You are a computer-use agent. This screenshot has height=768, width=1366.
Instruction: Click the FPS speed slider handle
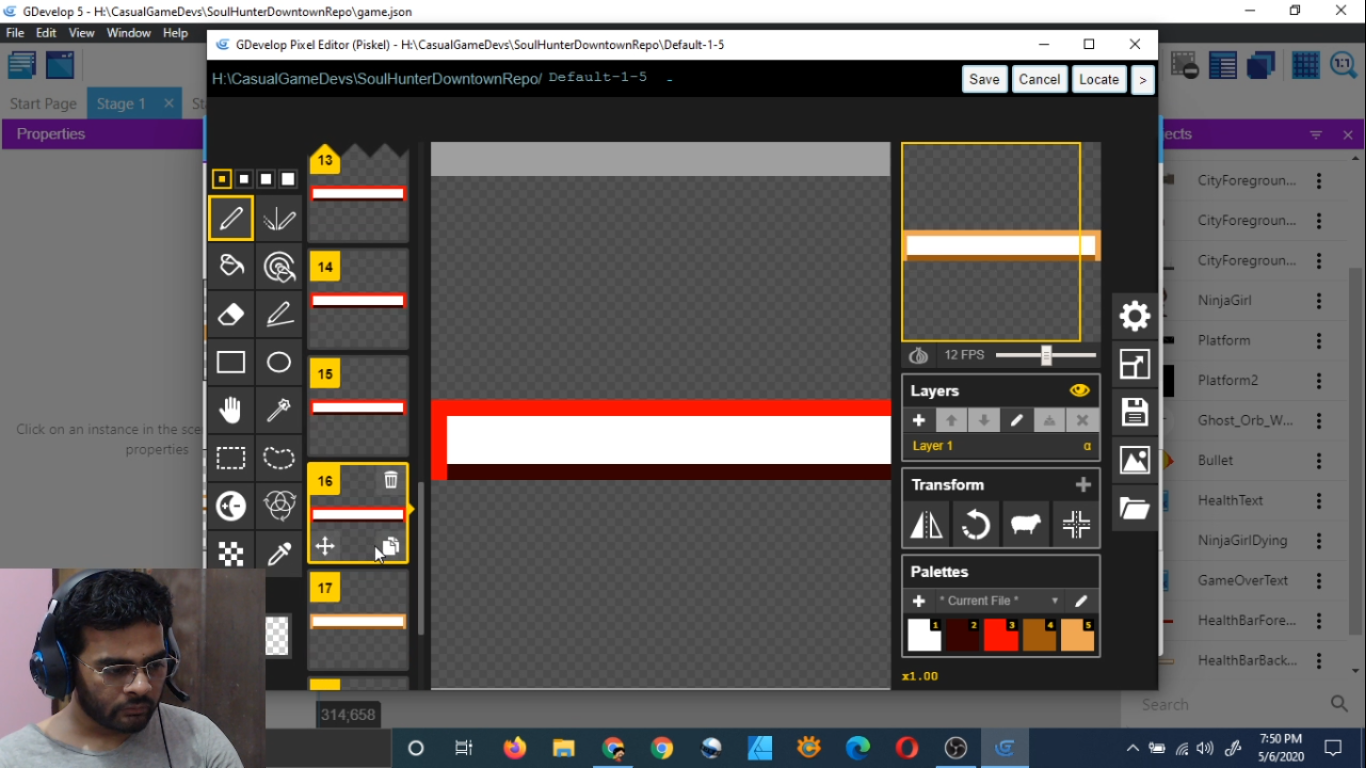[1046, 355]
